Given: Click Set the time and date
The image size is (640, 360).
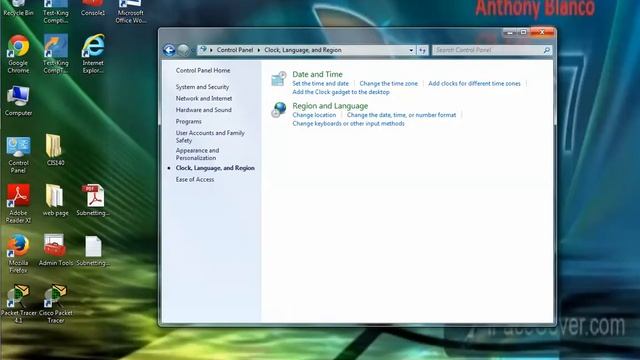Looking at the screenshot, I should click(x=320, y=83).
